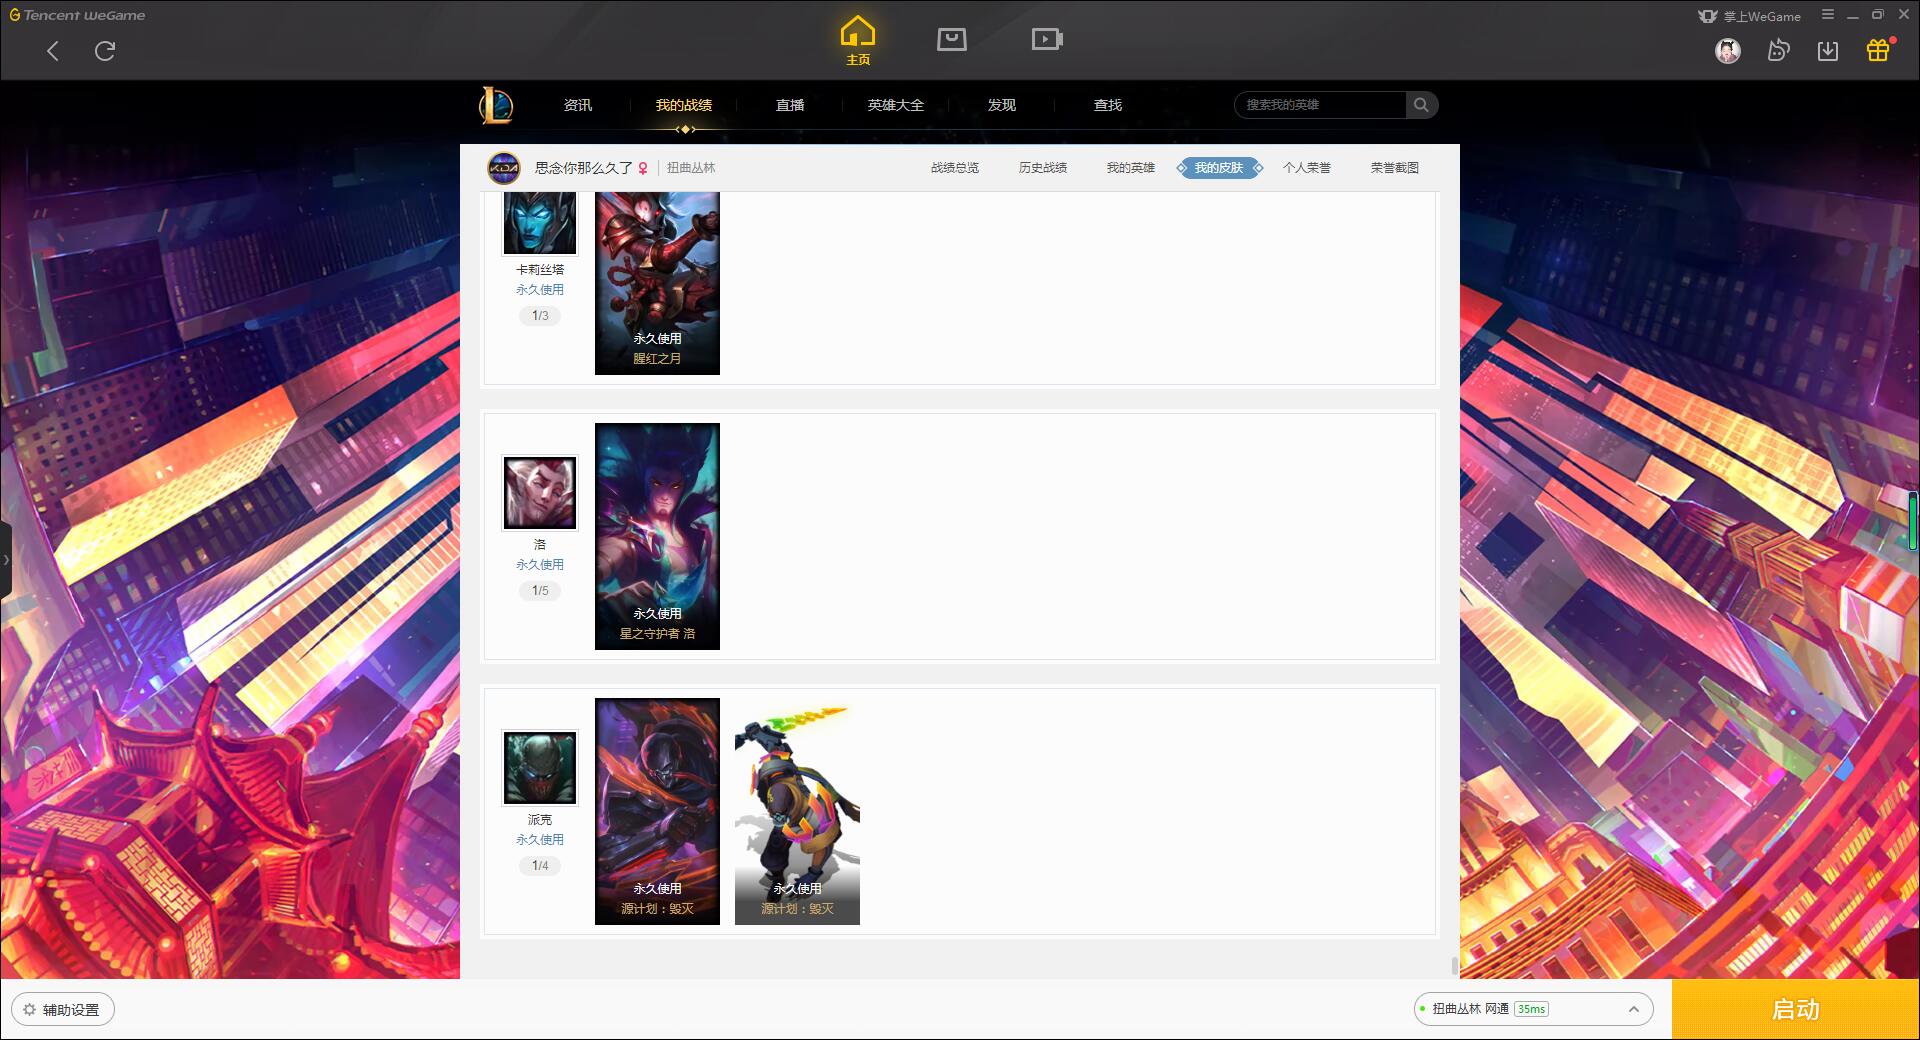
Task: Switch to 个人荣誉 sub-tab
Action: click(1307, 168)
